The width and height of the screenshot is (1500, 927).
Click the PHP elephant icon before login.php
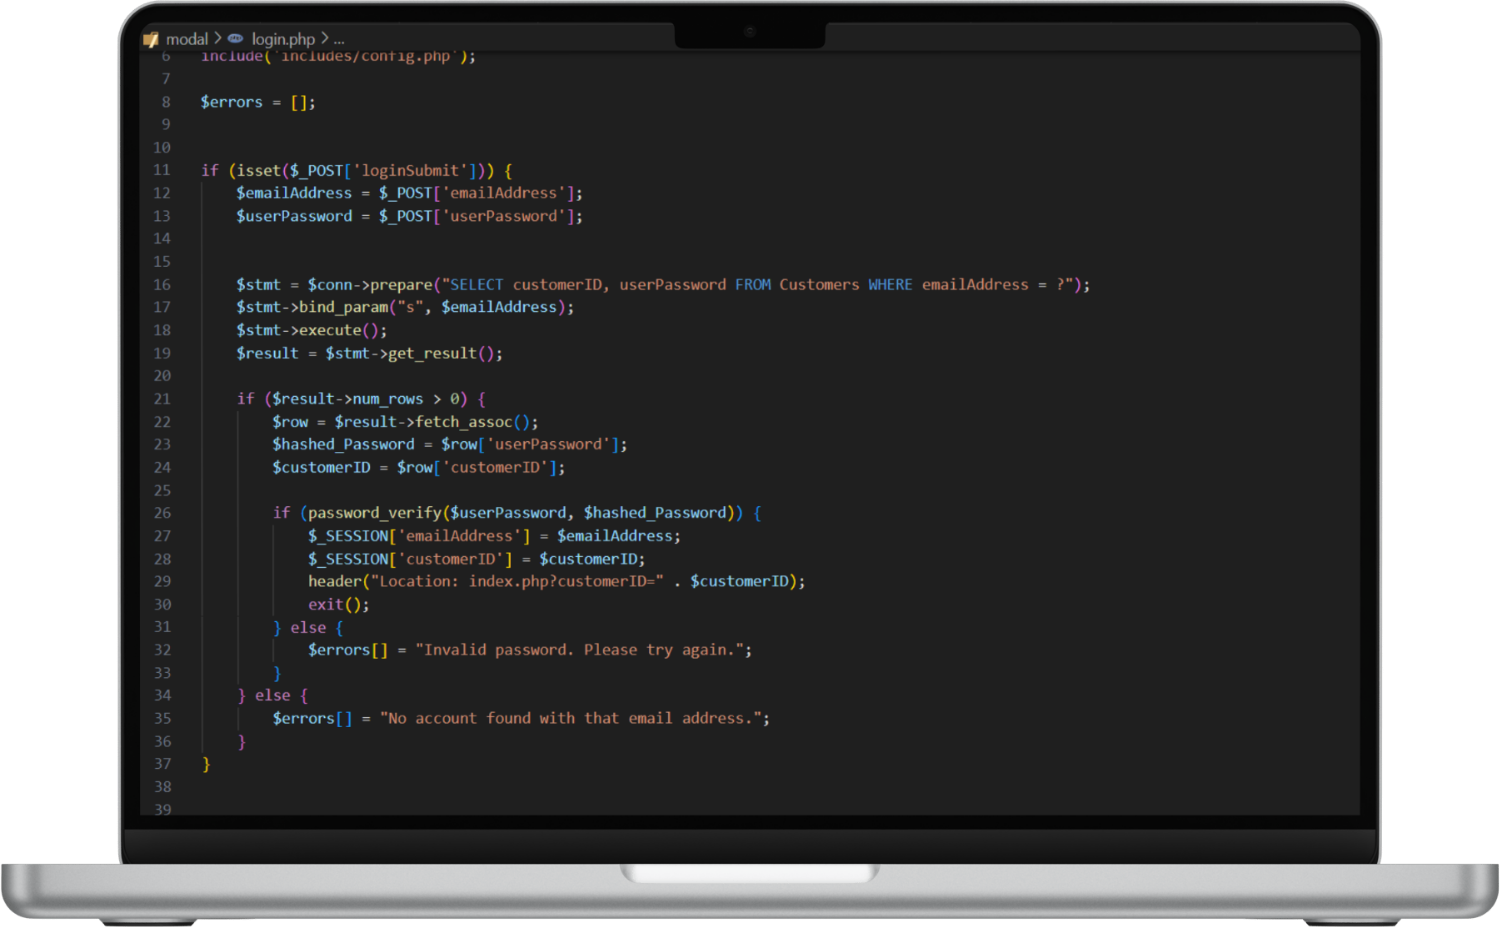[x=234, y=39]
